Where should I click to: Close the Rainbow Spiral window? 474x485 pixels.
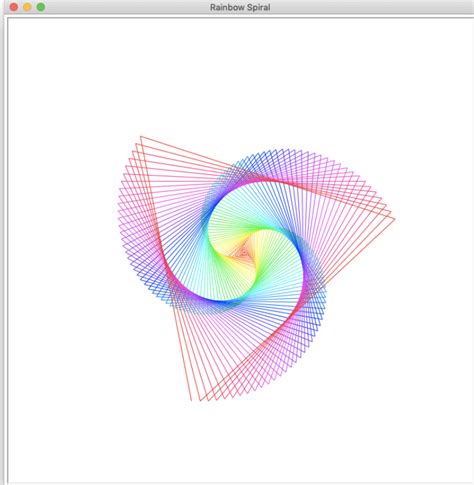tap(14, 7)
